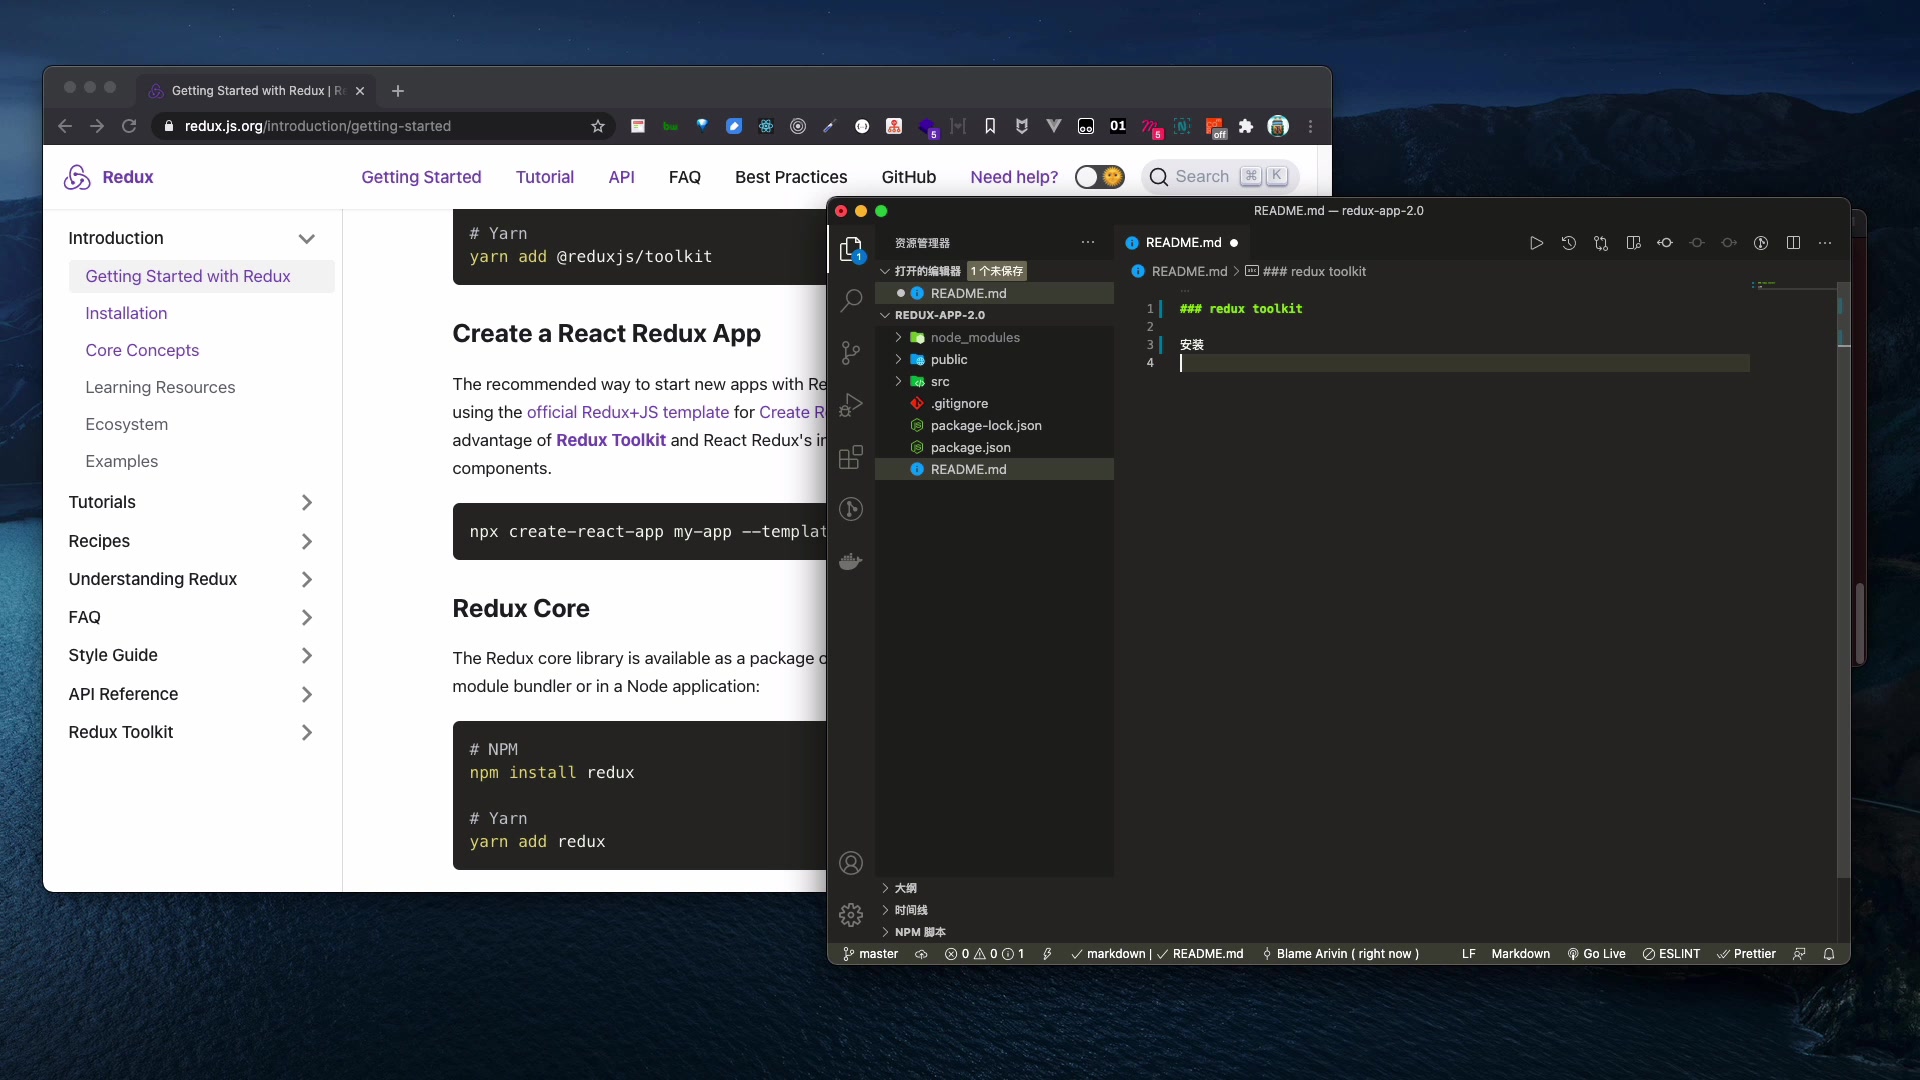Click the Redux logo home link
Viewport: 1920px width, 1080px height.
pos(108,177)
